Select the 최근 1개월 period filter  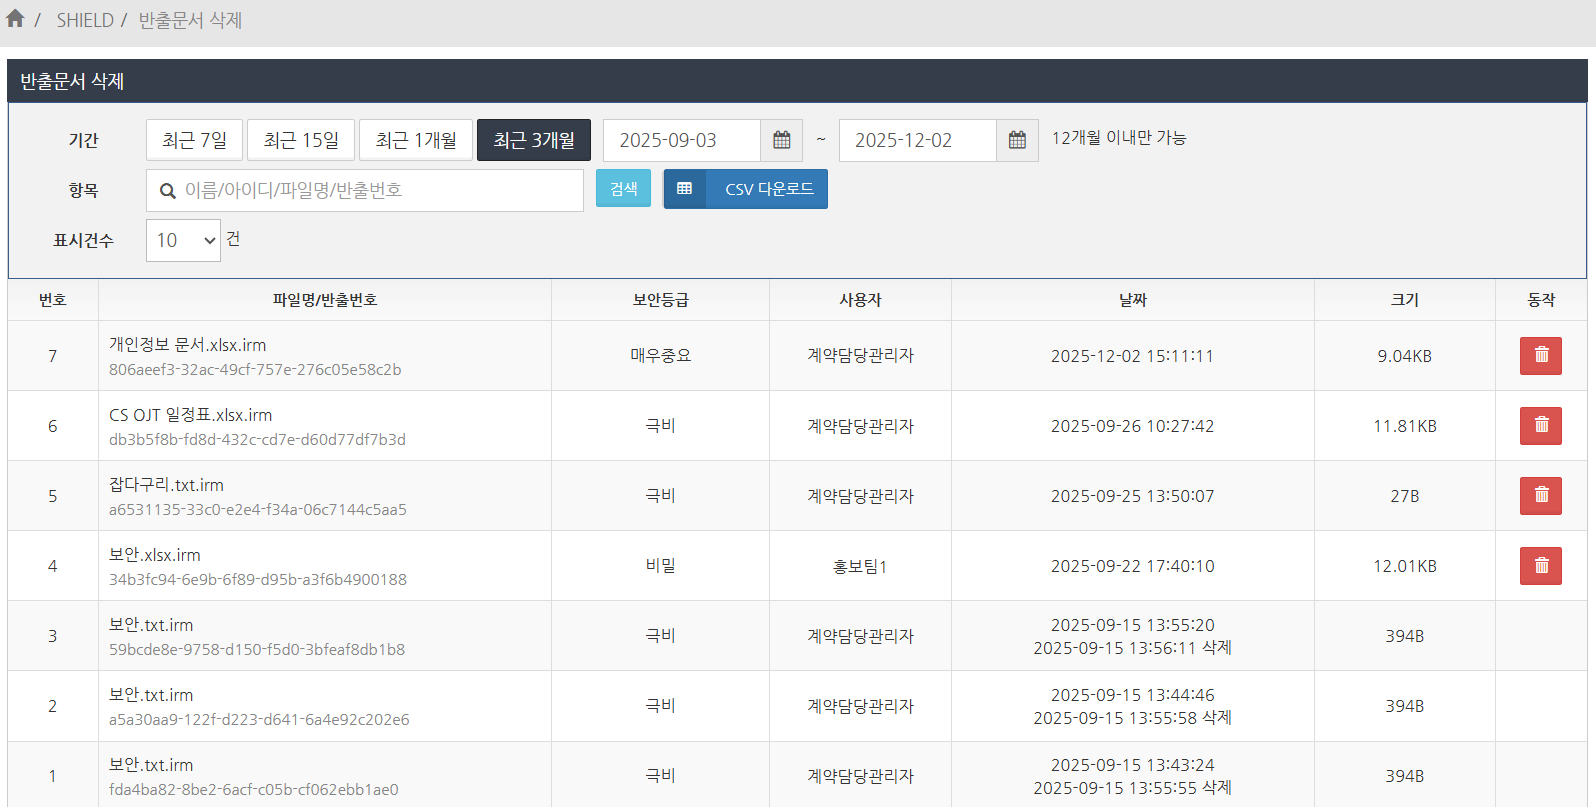click(x=416, y=140)
